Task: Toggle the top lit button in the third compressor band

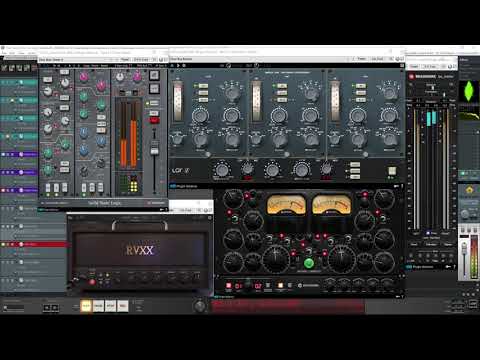Action: 360,86
